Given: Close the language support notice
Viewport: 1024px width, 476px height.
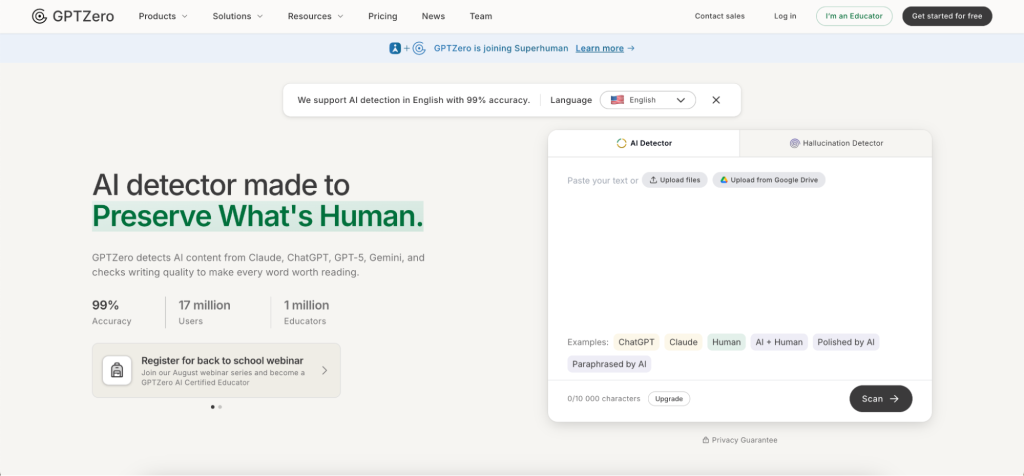Looking at the screenshot, I should pyautogui.click(x=716, y=100).
